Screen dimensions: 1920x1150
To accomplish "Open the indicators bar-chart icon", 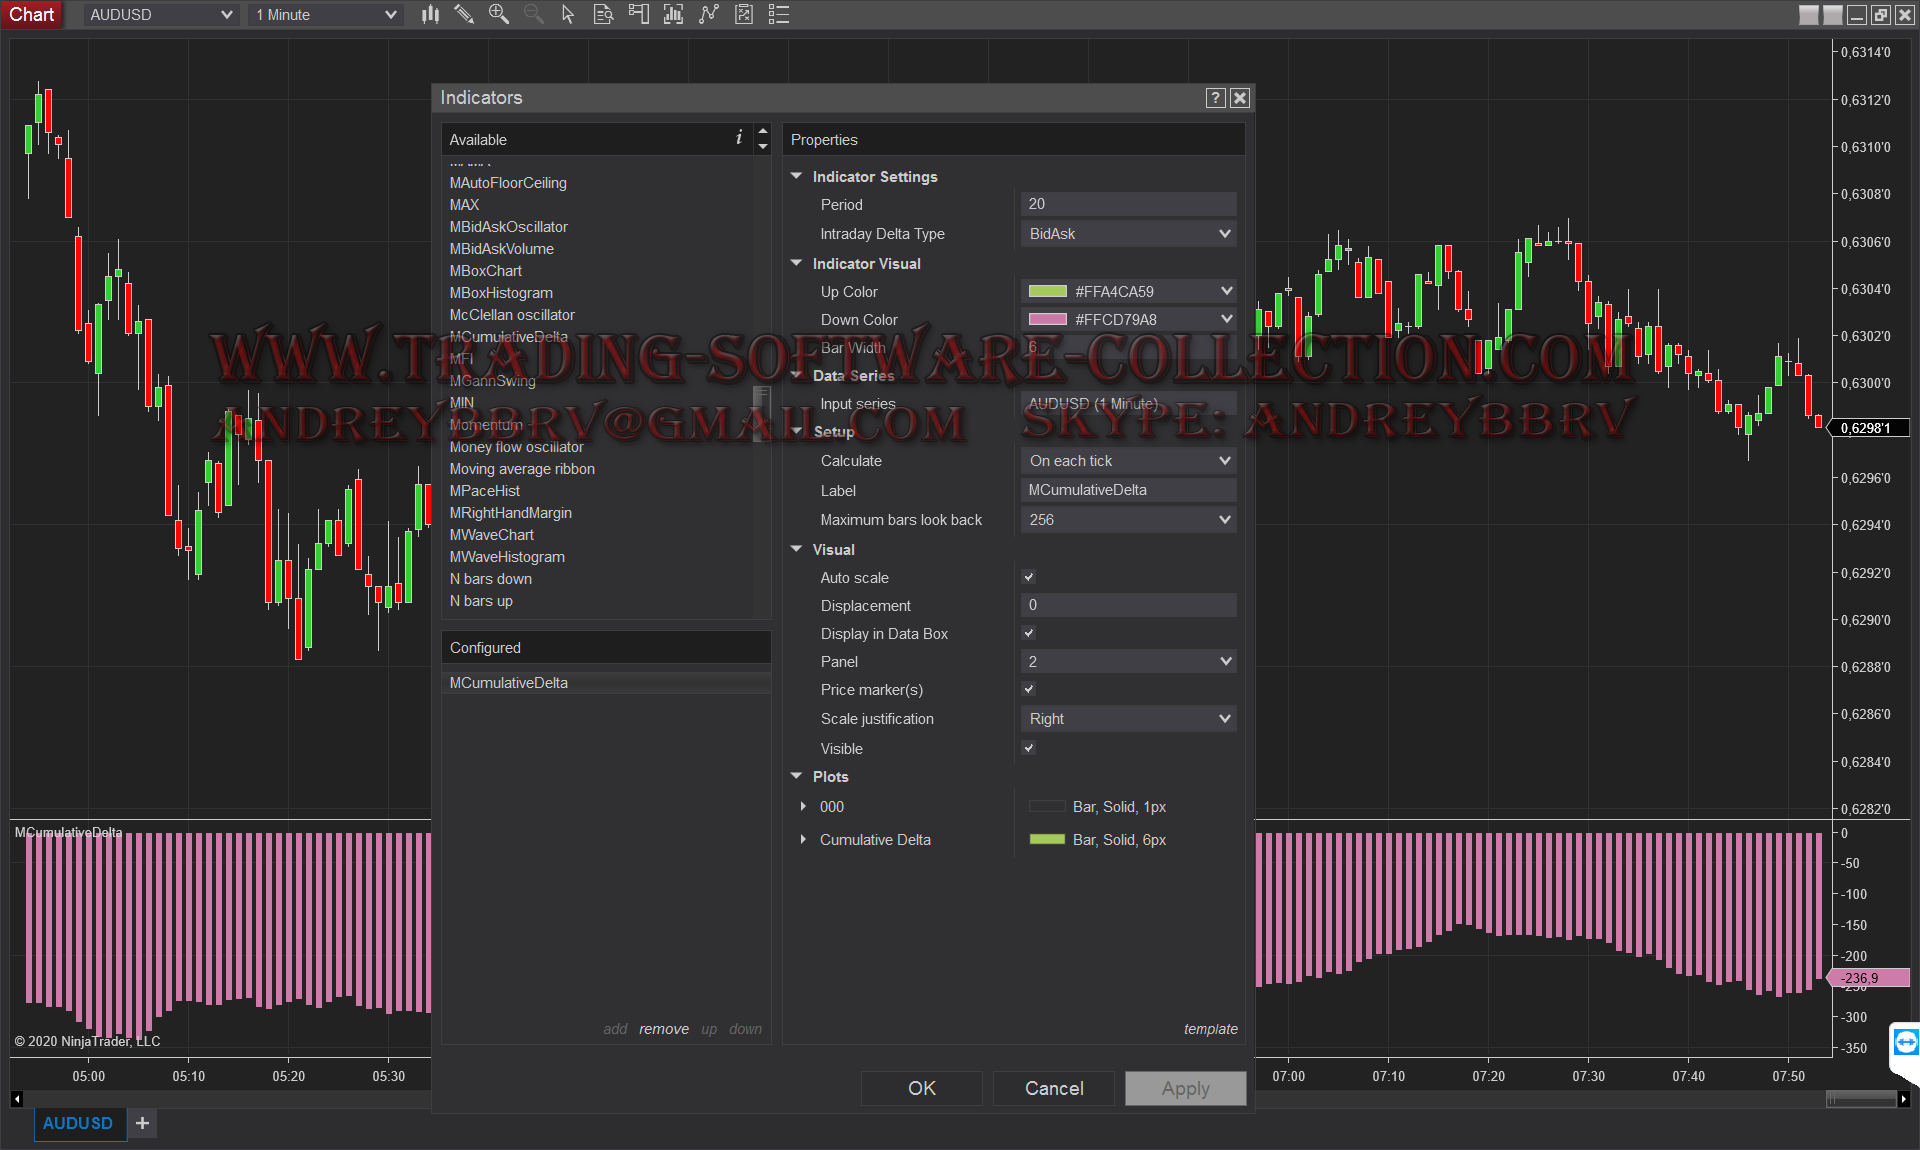I will [x=673, y=15].
